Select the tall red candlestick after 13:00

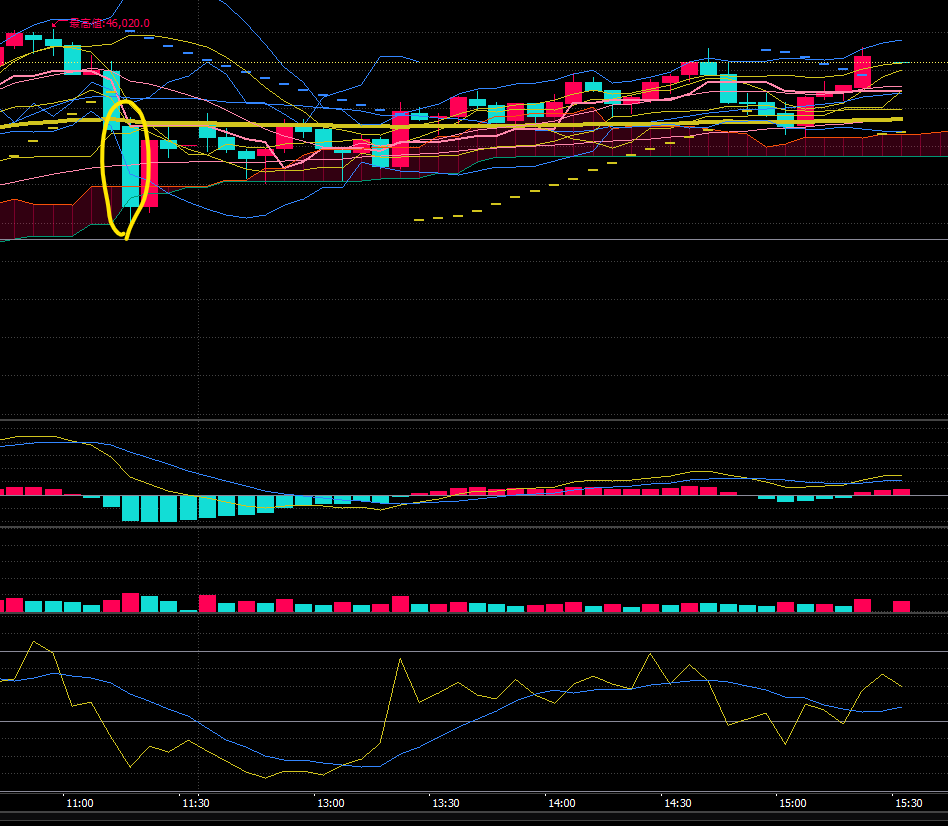click(400, 140)
